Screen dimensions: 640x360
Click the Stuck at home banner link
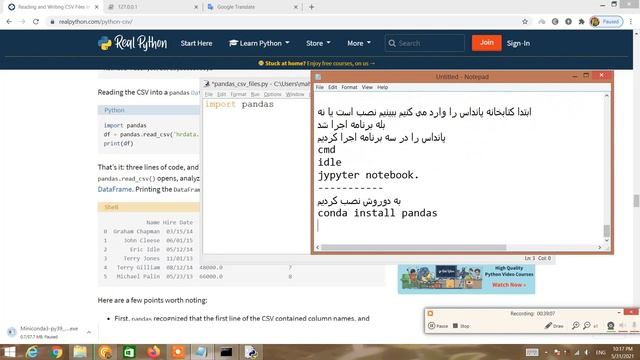317,63
